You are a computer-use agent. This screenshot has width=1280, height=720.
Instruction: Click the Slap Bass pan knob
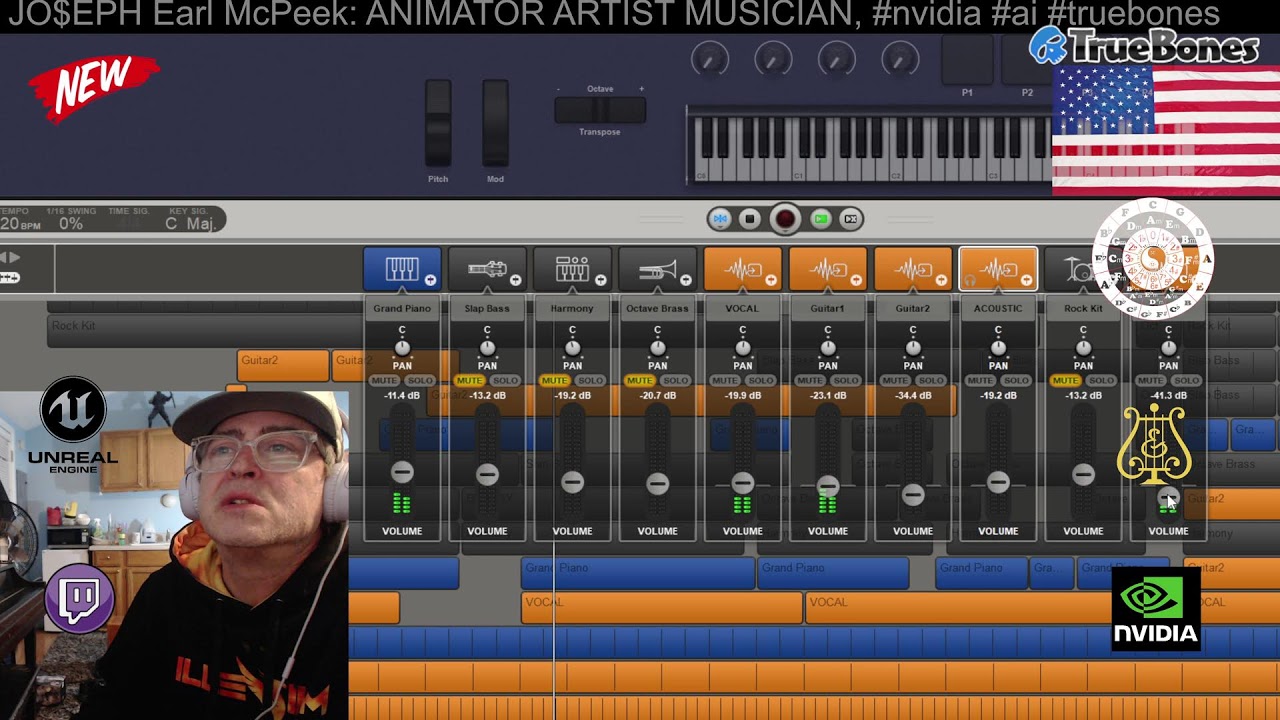tap(487, 348)
